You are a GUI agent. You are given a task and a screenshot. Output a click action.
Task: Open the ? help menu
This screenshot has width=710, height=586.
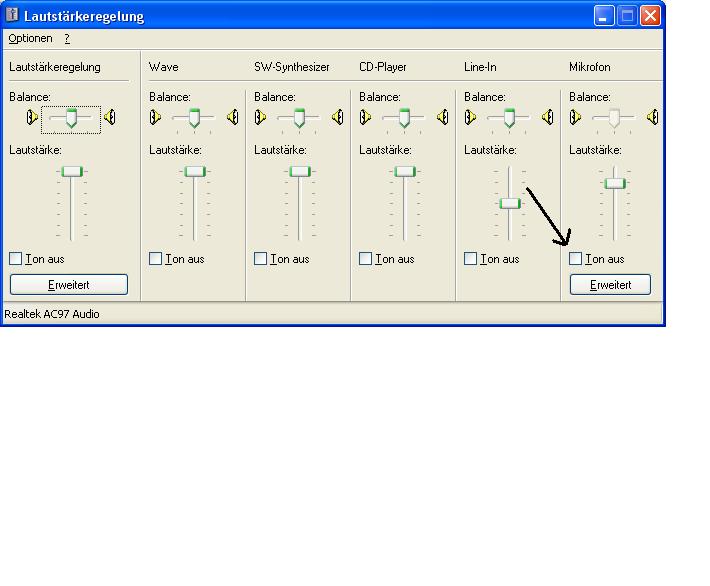(67, 38)
